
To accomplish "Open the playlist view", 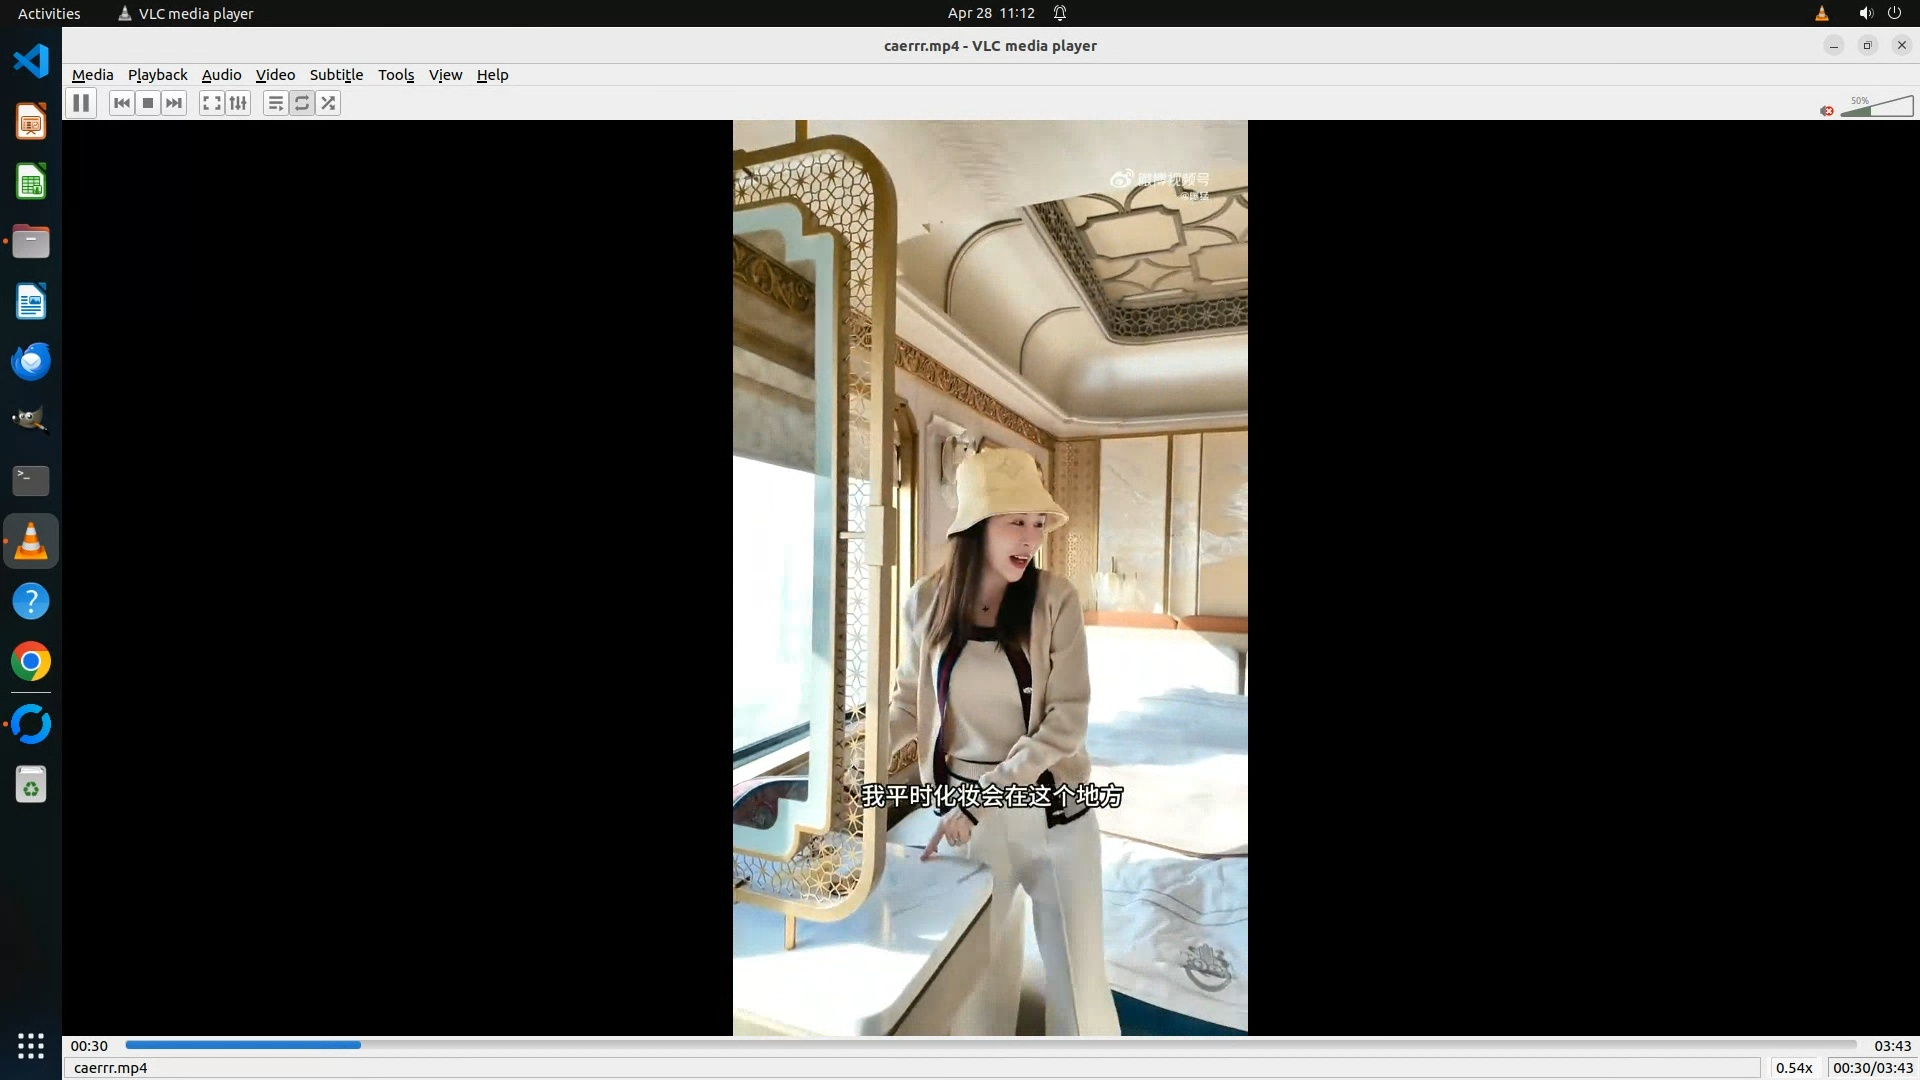I will coord(275,103).
